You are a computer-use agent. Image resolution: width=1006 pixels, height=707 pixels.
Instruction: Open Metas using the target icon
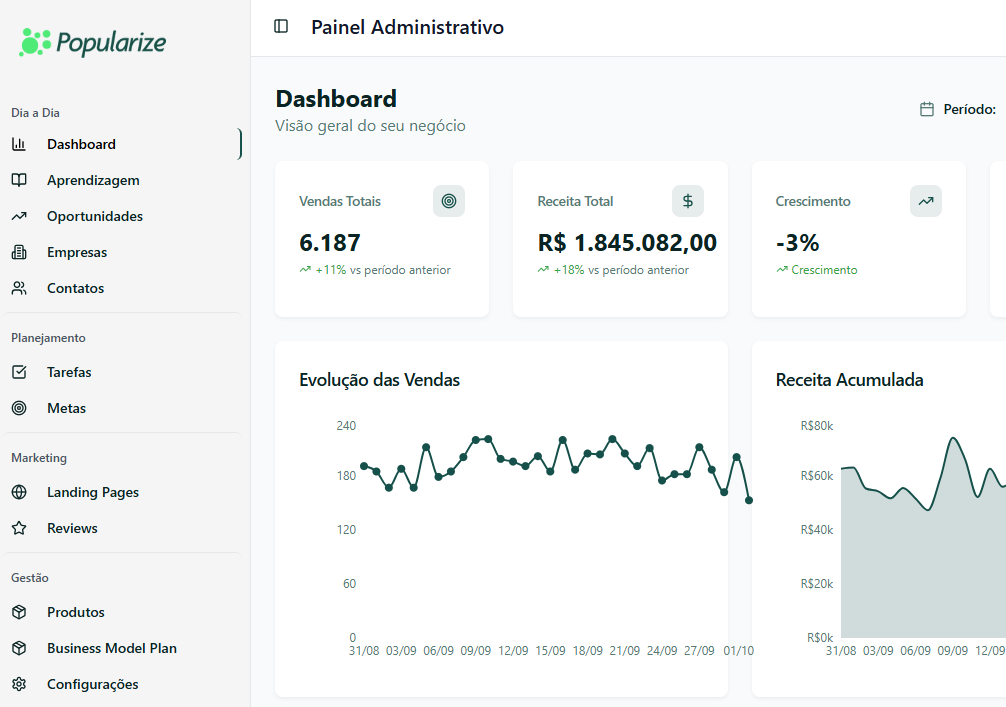click(22, 407)
